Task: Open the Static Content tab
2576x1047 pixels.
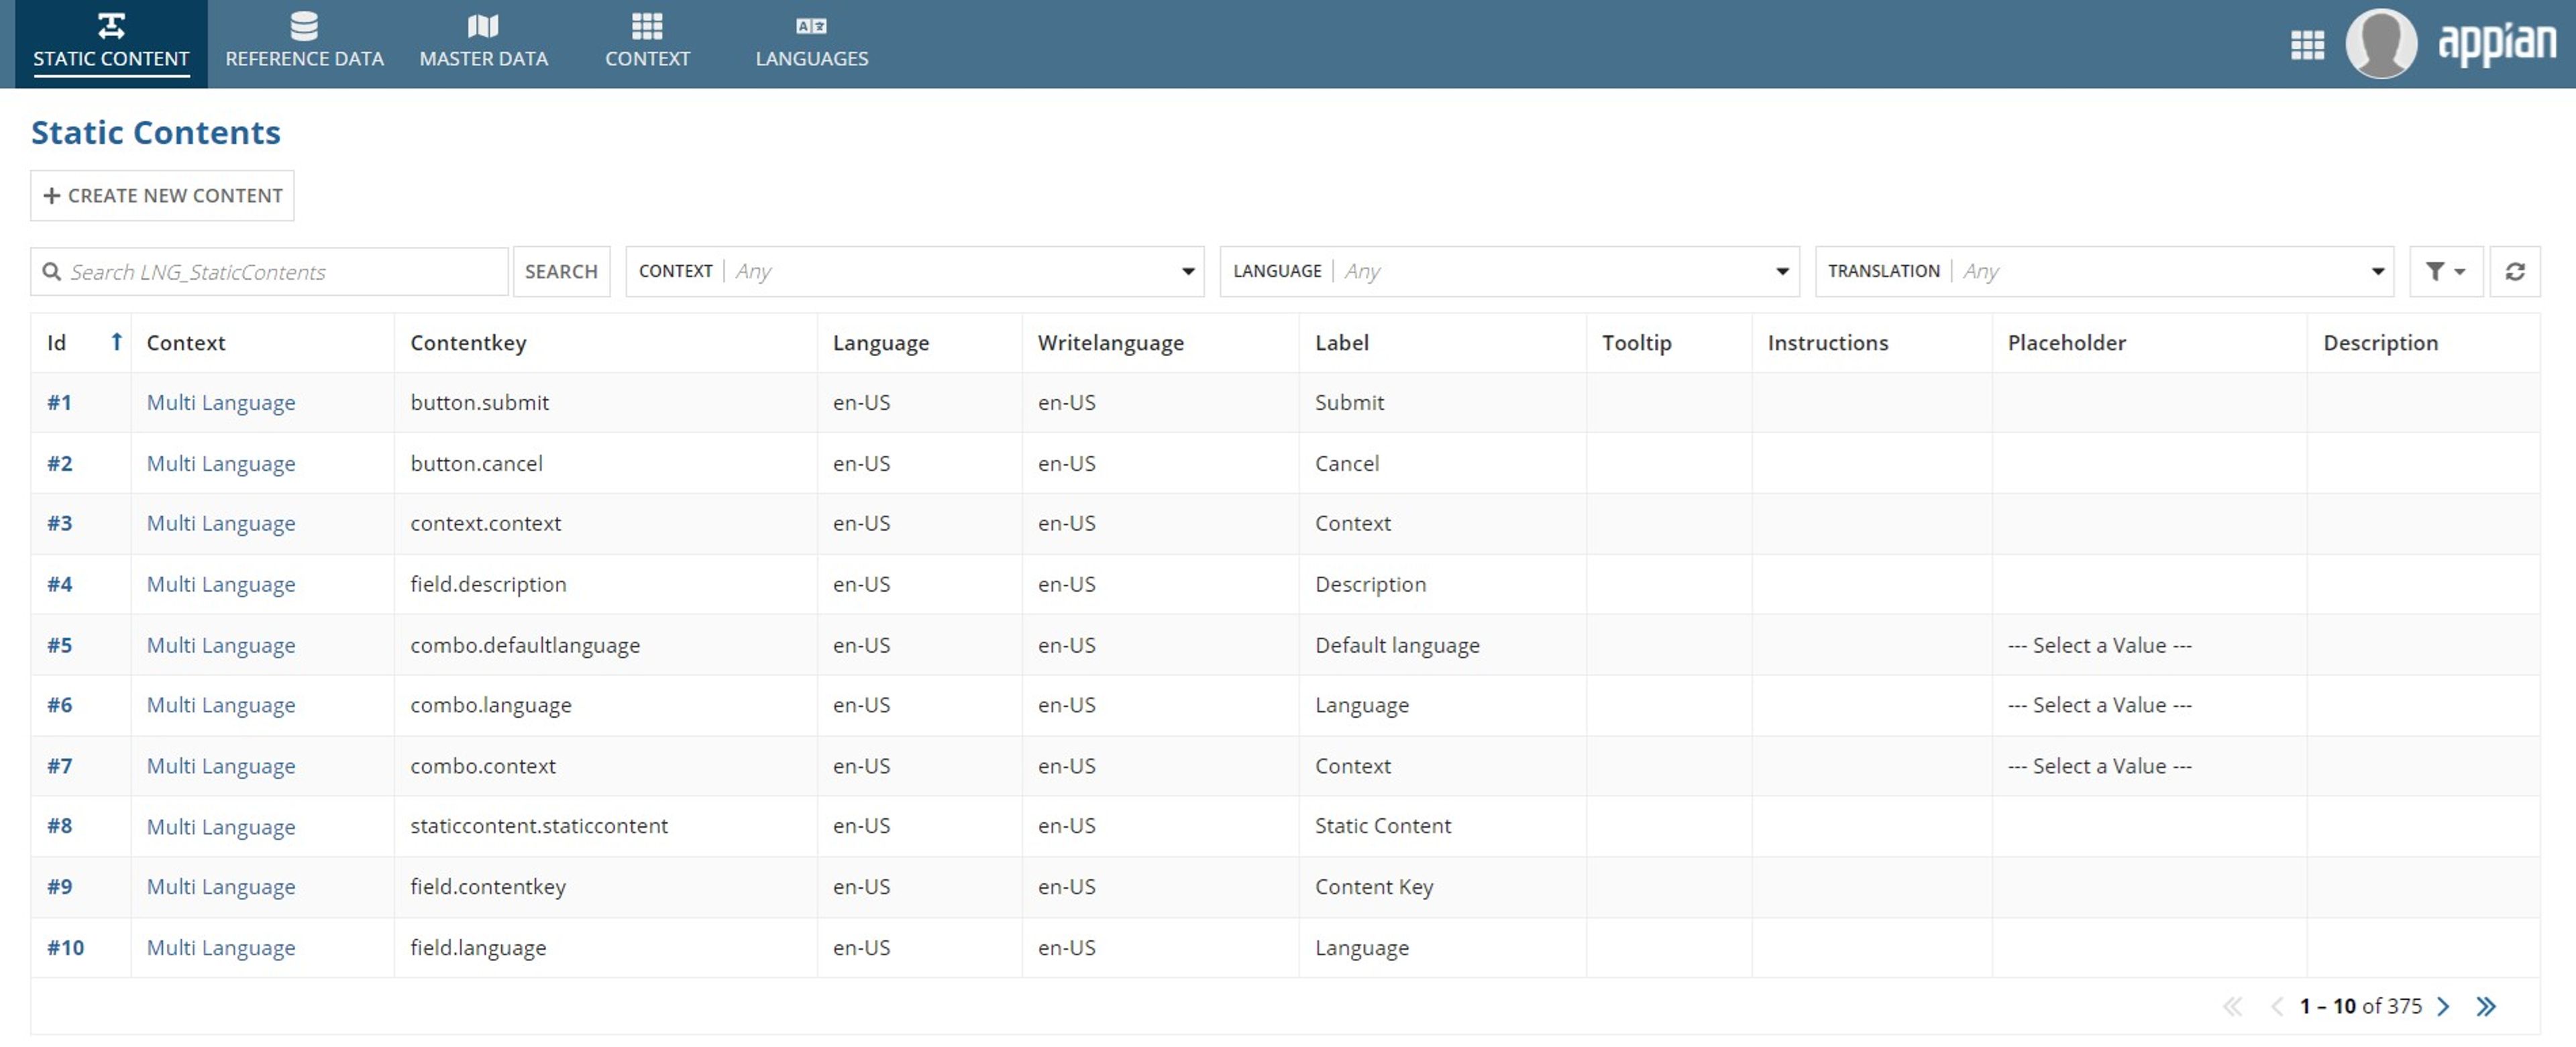Action: 111,44
